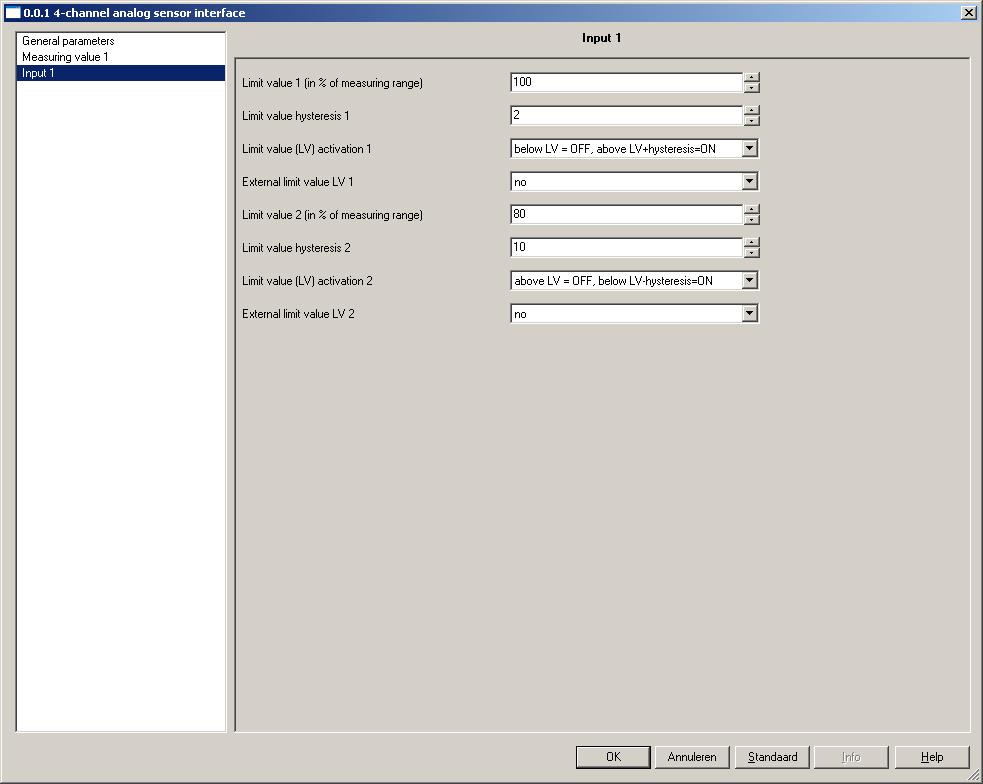This screenshot has height=784, width=983.
Task: Click the Annuleren button
Action: coord(692,757)
